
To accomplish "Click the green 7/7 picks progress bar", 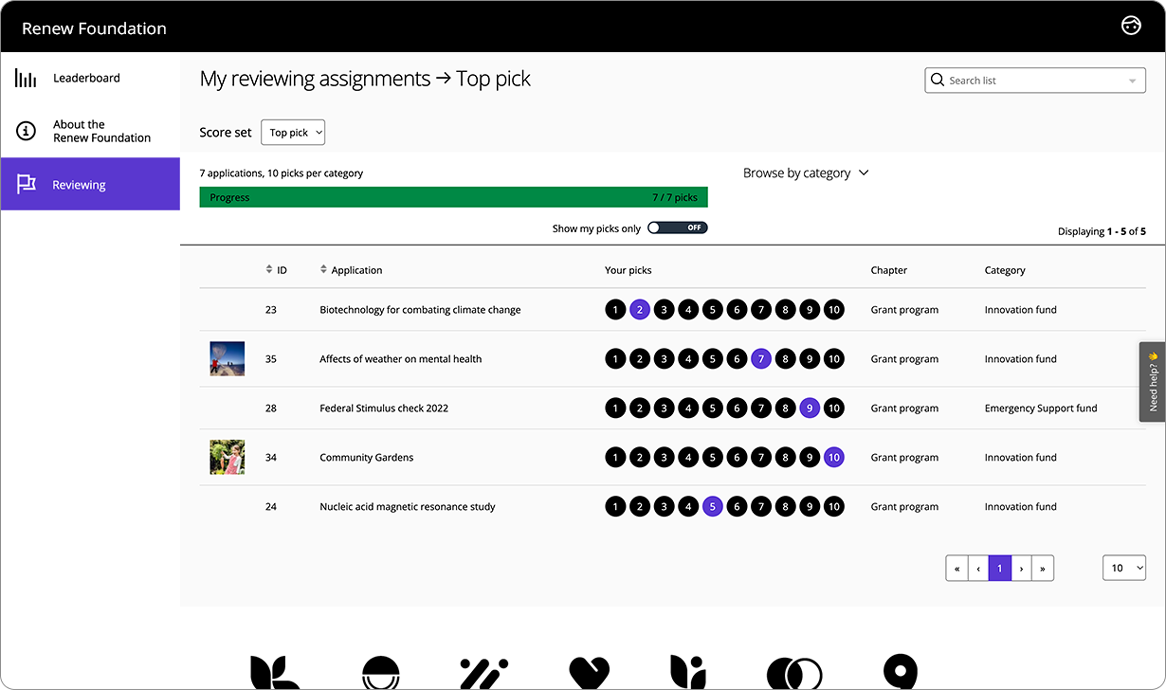I will pos(453,196).
